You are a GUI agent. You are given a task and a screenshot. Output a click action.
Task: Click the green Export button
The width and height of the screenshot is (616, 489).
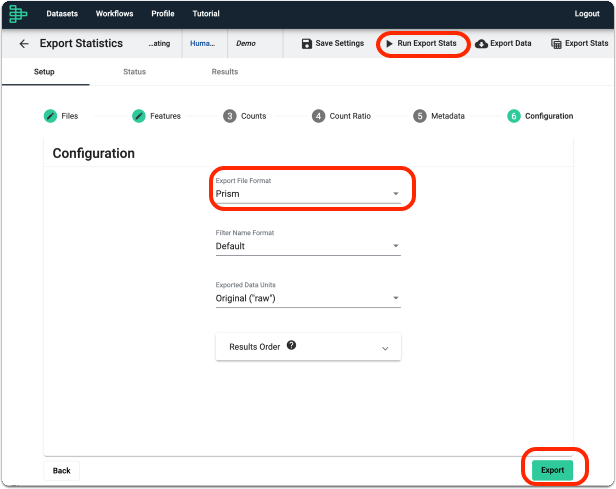[552, 470]
